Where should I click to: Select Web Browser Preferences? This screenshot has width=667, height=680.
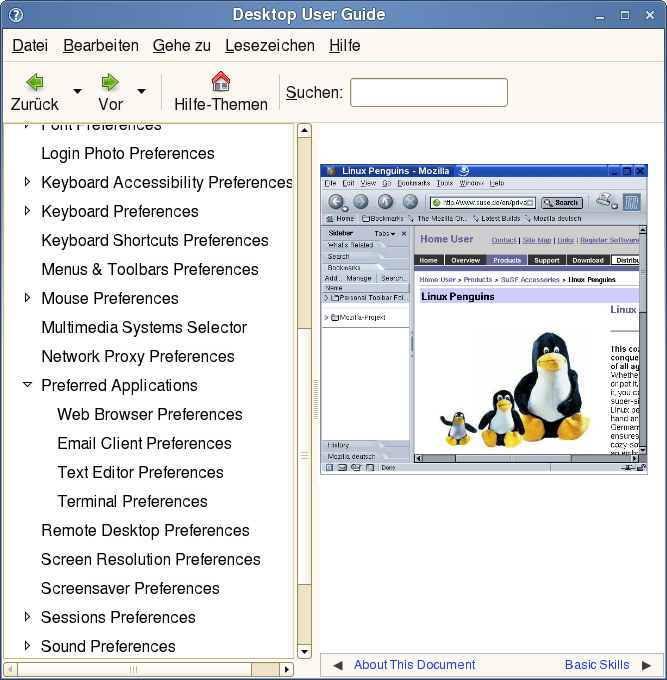150,415
